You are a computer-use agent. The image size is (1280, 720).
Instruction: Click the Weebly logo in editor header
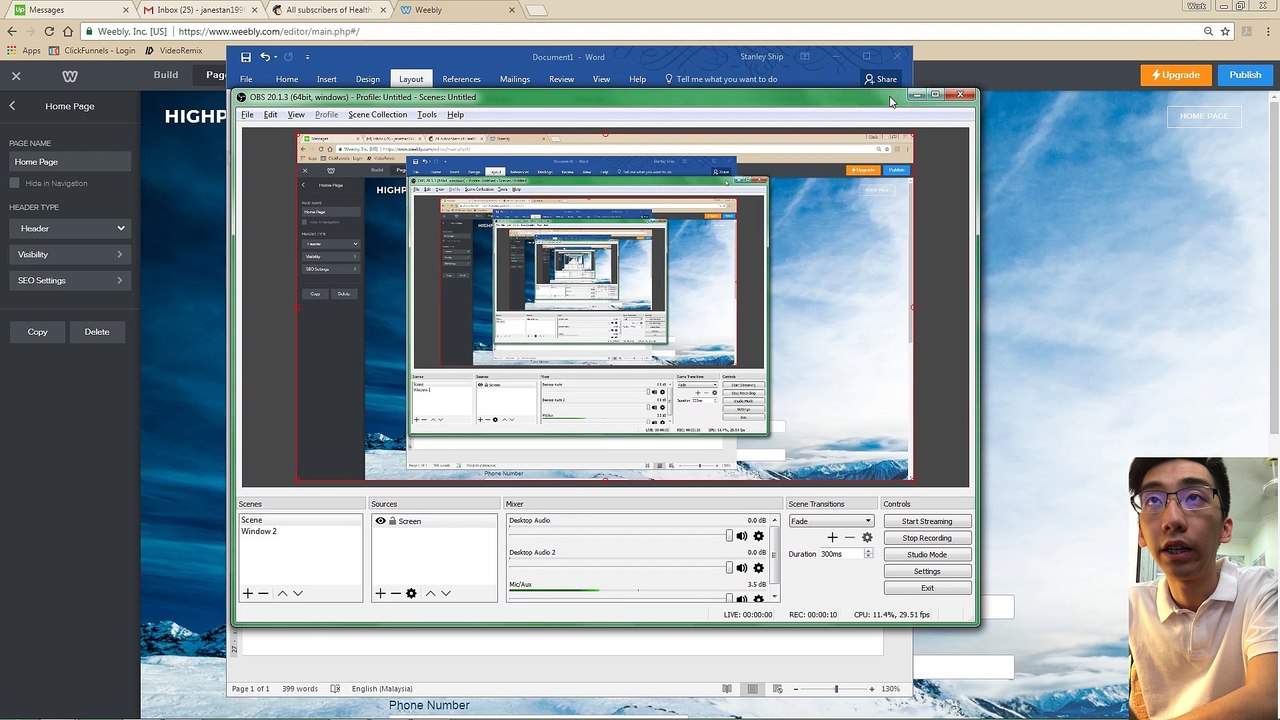(x=70, y=76)
